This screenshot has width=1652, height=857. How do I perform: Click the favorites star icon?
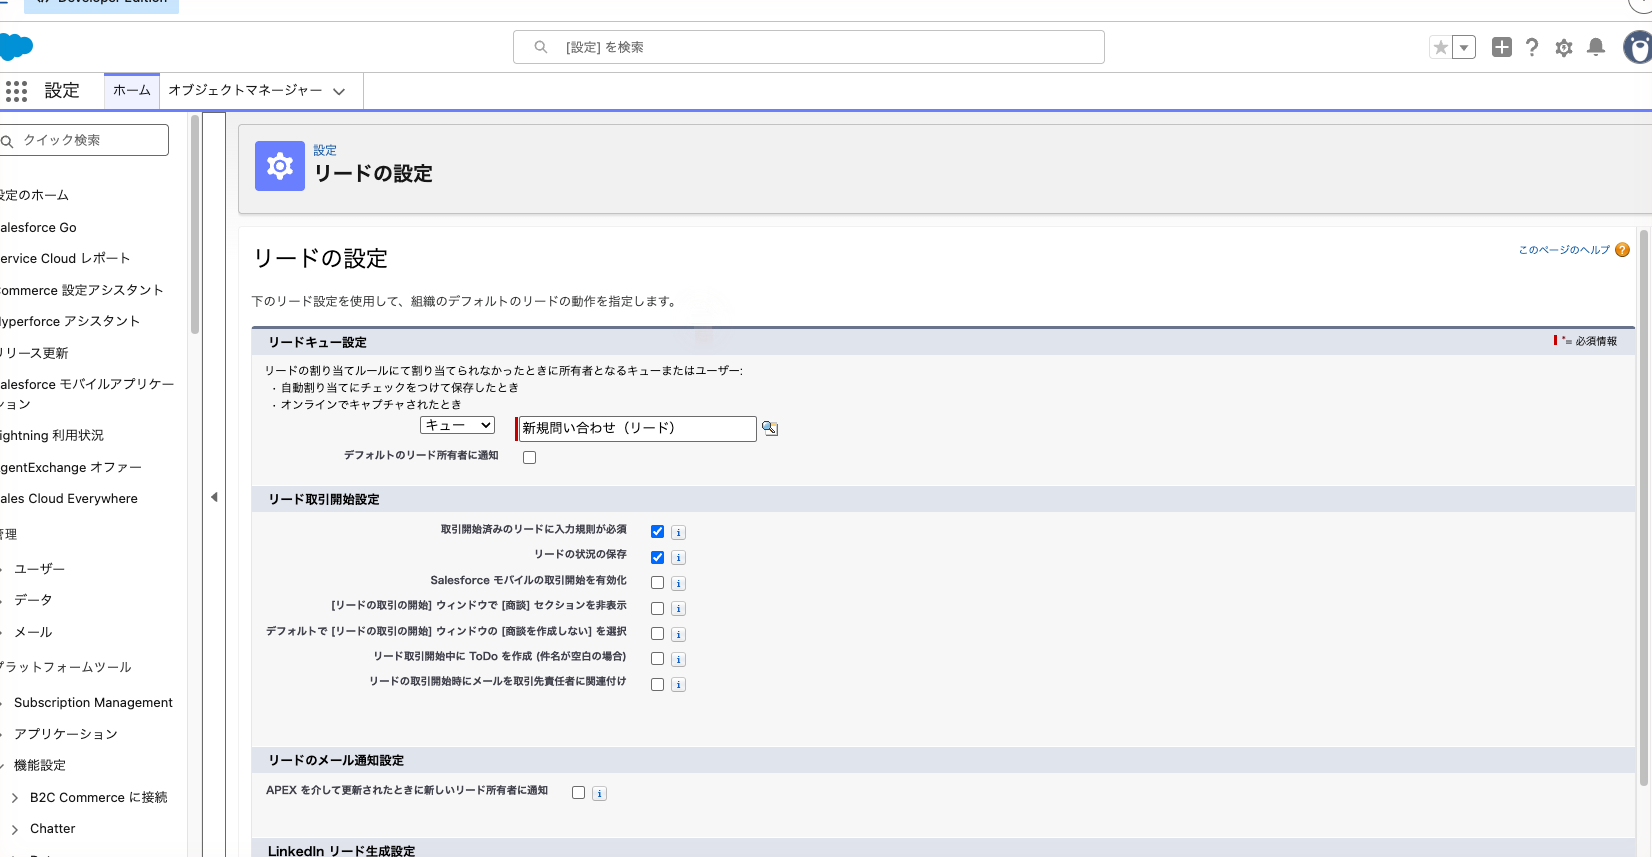pos(1440,47)
